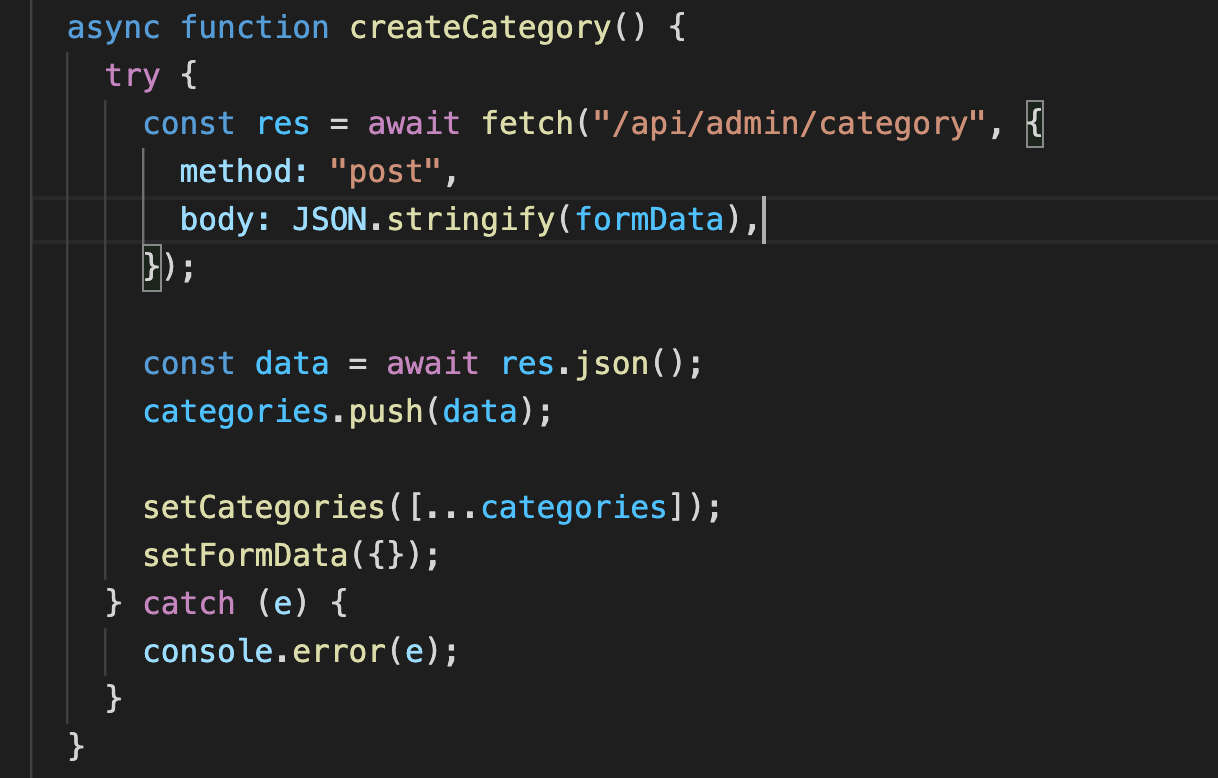Click the body property label
The width and height of the screenshot is (1218, 778).
click(x=216, y=219)
